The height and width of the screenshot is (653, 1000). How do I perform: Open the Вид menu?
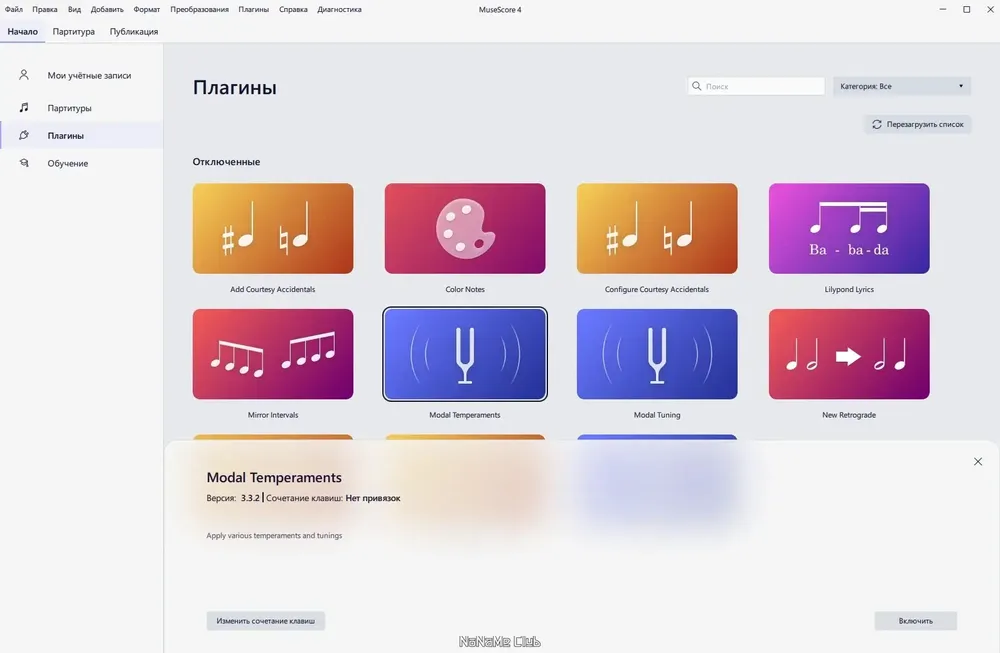[x=74, y=10]
